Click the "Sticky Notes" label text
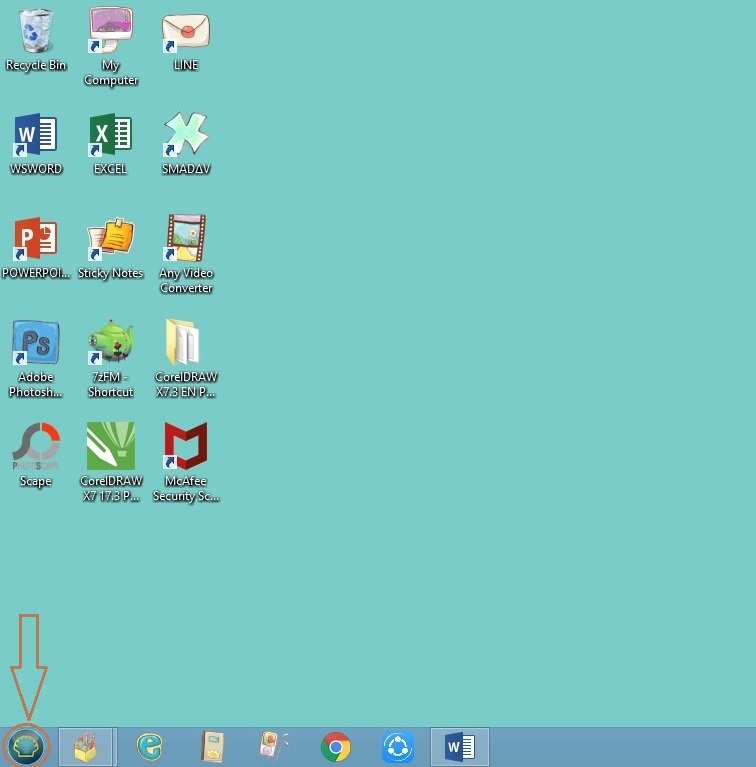The height and width of the screenshot is (767, 756). point(111,273)
